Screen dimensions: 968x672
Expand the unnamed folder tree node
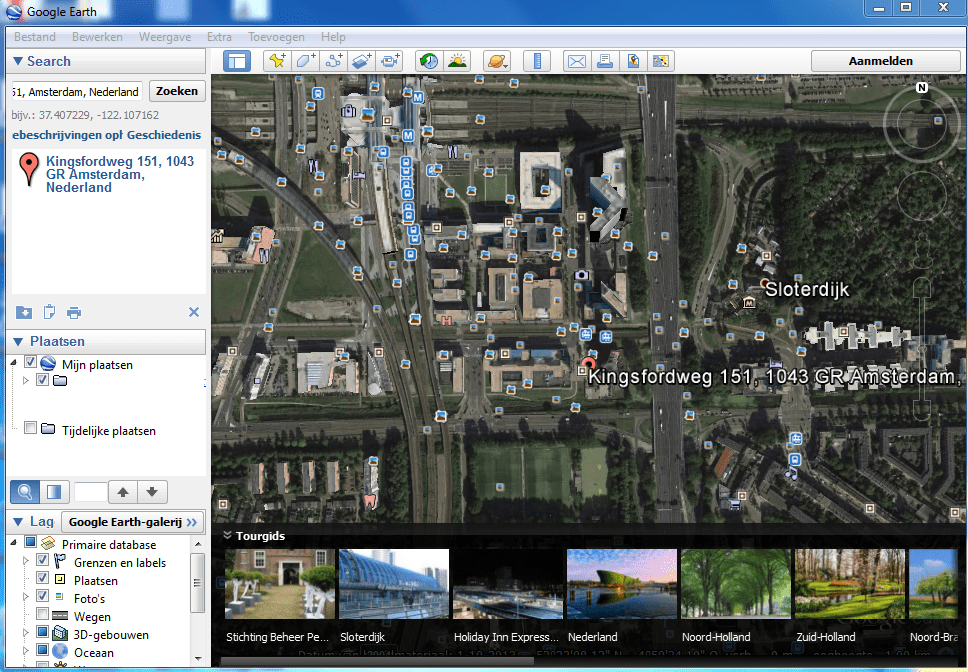(25, 381)
